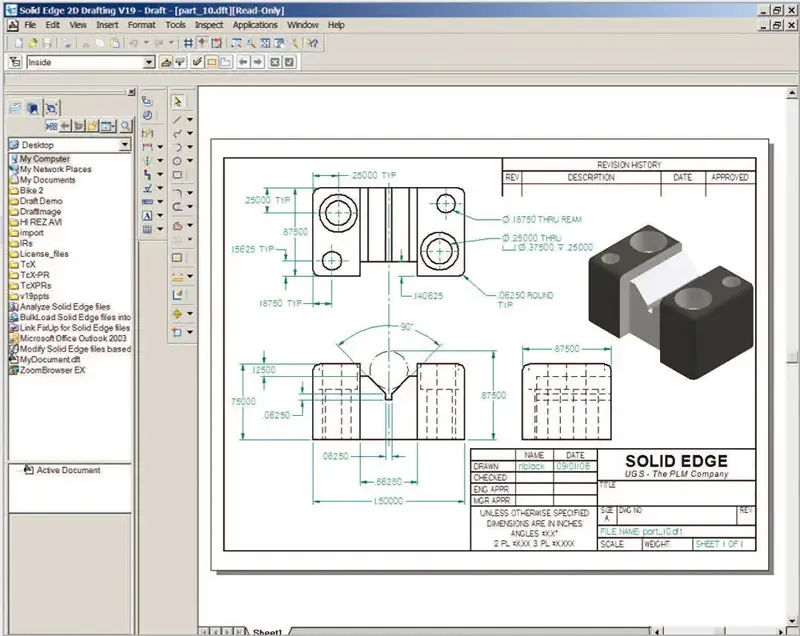Switch to the Sheet1 tab
This screenshot has height=636, width=800.
coord(267,632)
